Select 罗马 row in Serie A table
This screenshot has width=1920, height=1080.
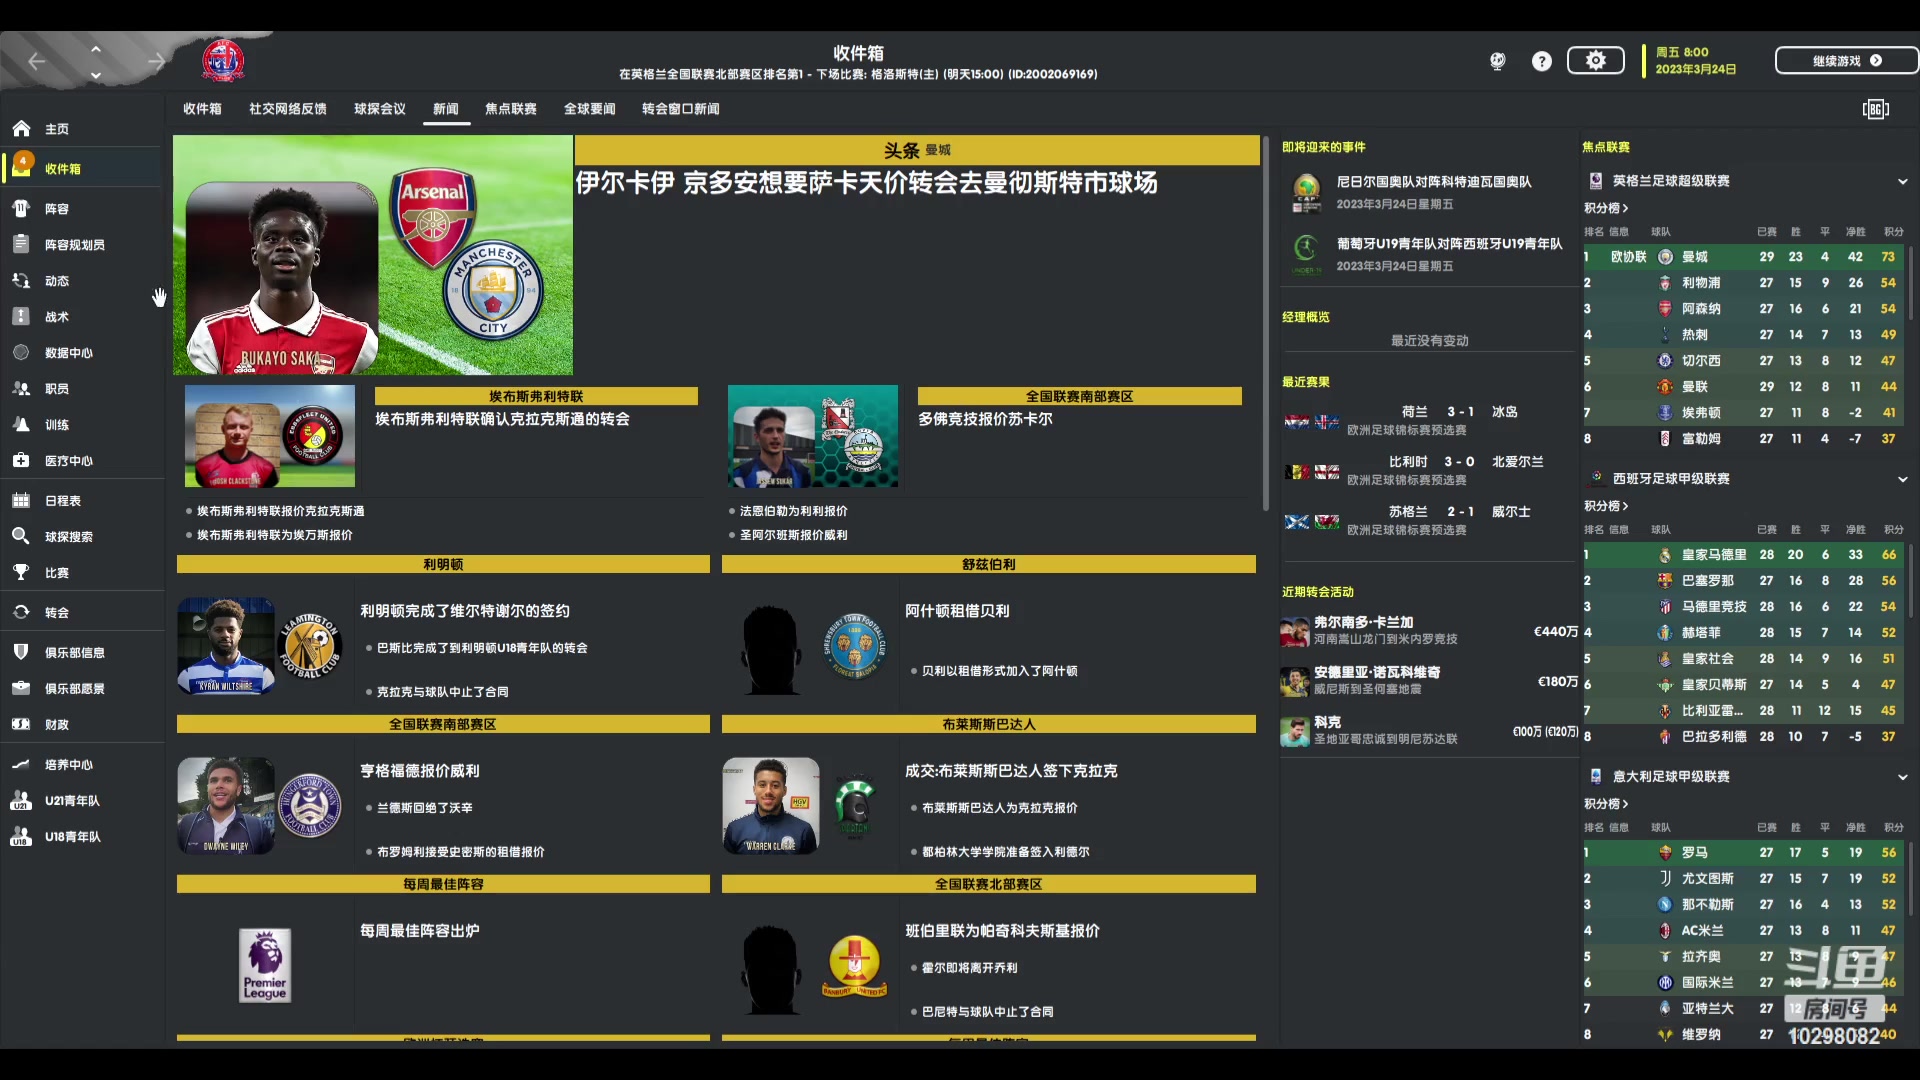[1744, 853]
